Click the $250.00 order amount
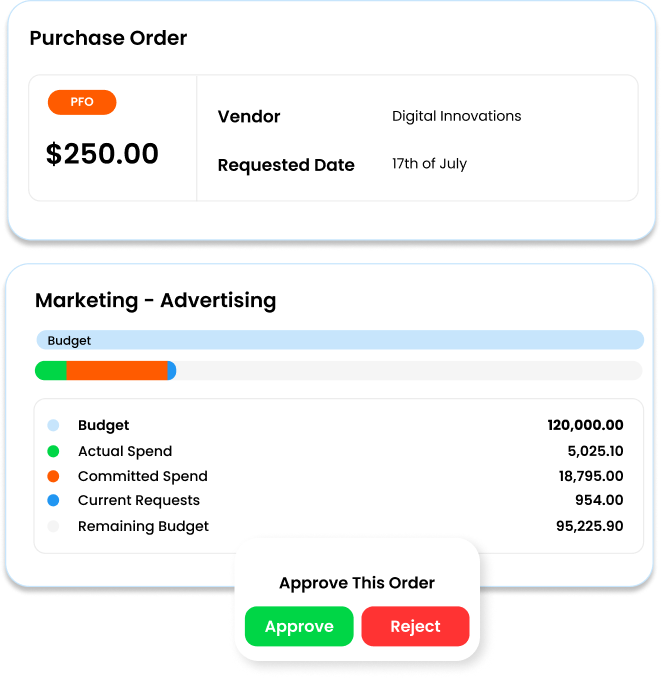The image size is (661, 678). [102, 154]
